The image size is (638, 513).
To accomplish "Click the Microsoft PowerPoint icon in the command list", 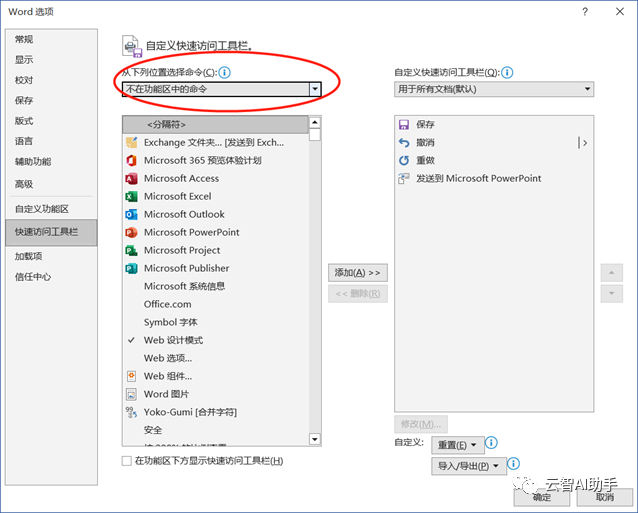I will point(131,232).
